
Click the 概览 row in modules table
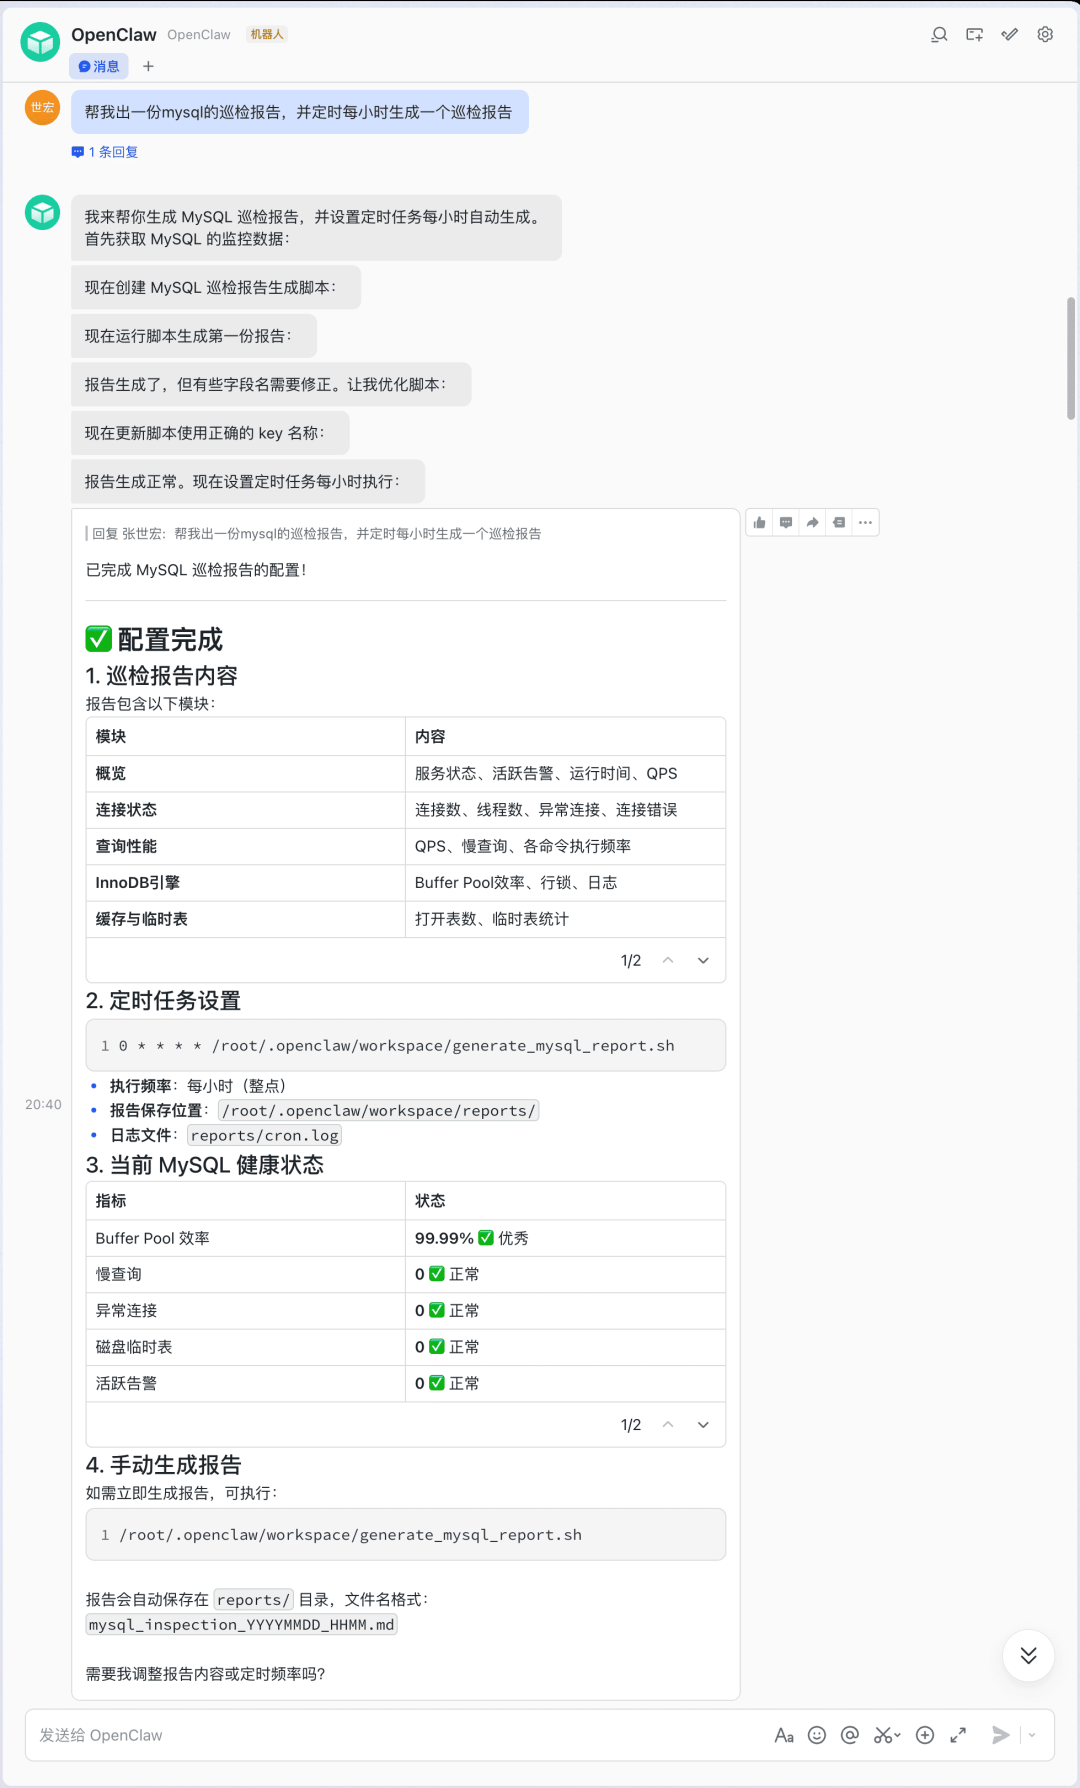click(x=406, y=774)
